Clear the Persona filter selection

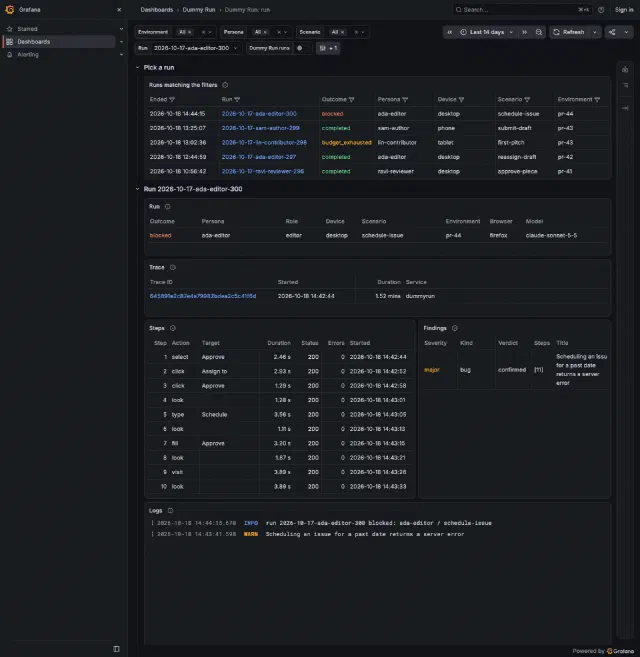(279, 32)
